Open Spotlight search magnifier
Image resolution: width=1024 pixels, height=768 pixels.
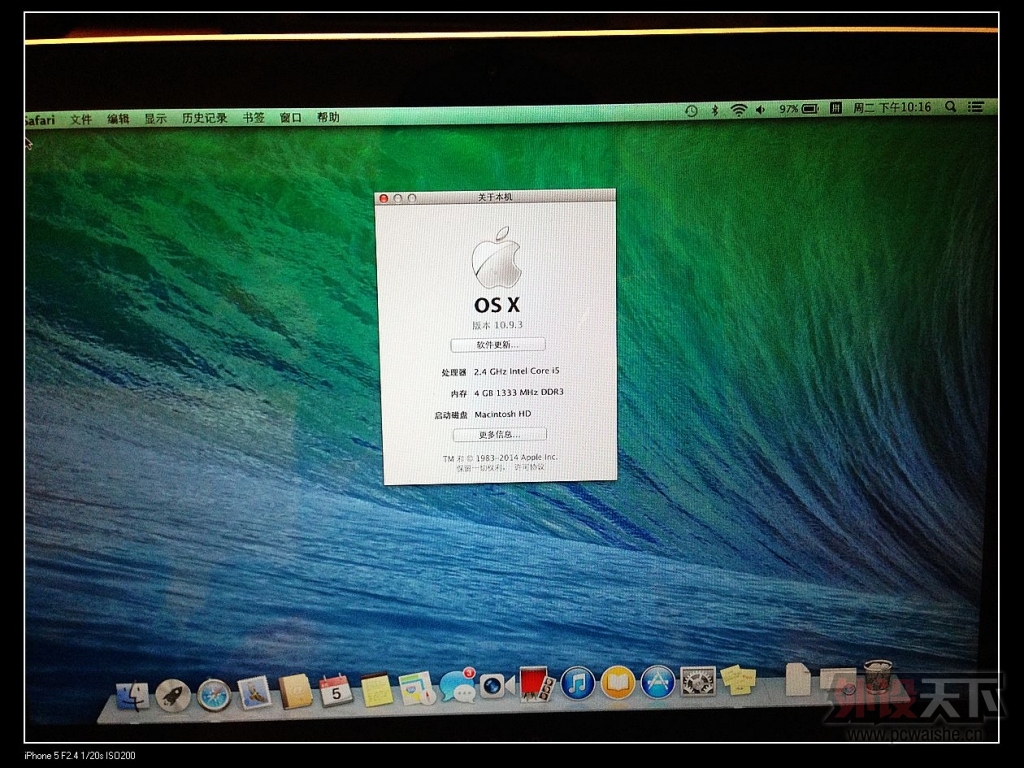pos(951,106)
